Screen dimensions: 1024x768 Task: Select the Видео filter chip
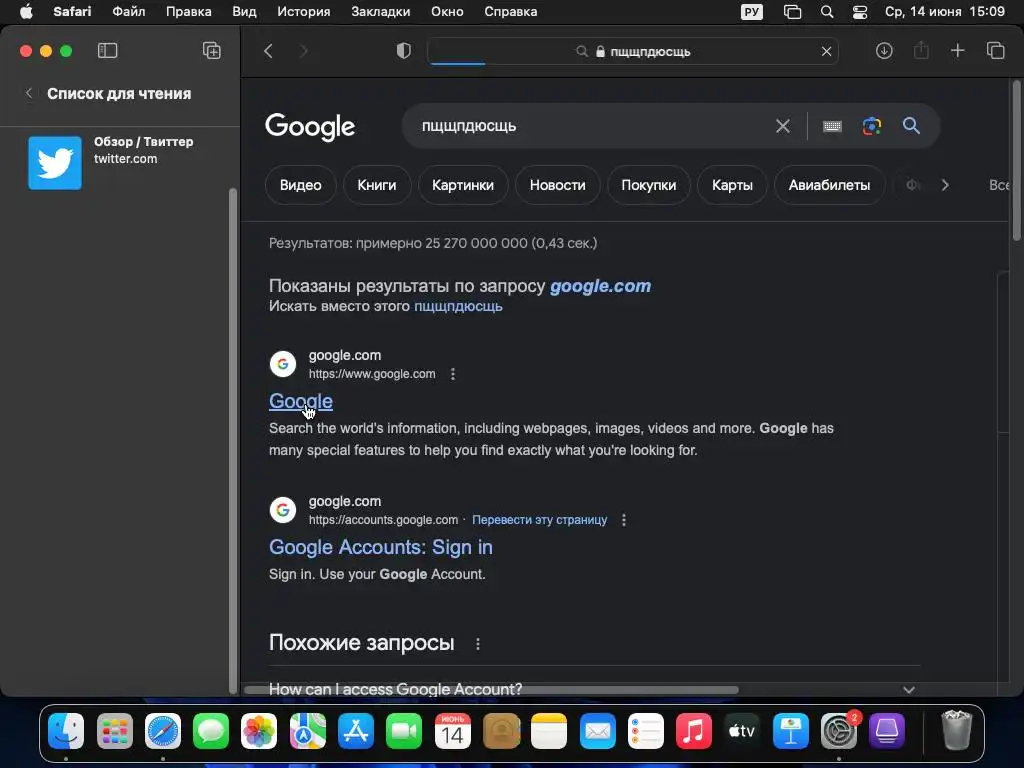pyautogui.click(x=300, y=185)
